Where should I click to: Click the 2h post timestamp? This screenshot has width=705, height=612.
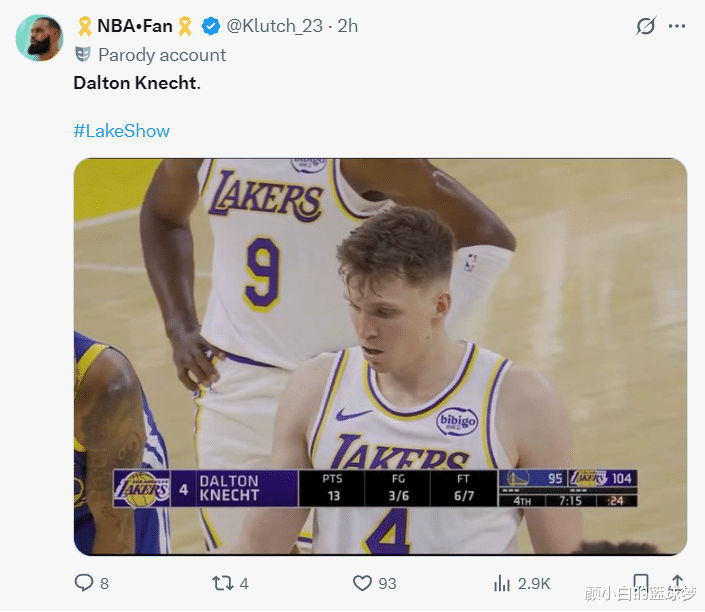348,26
